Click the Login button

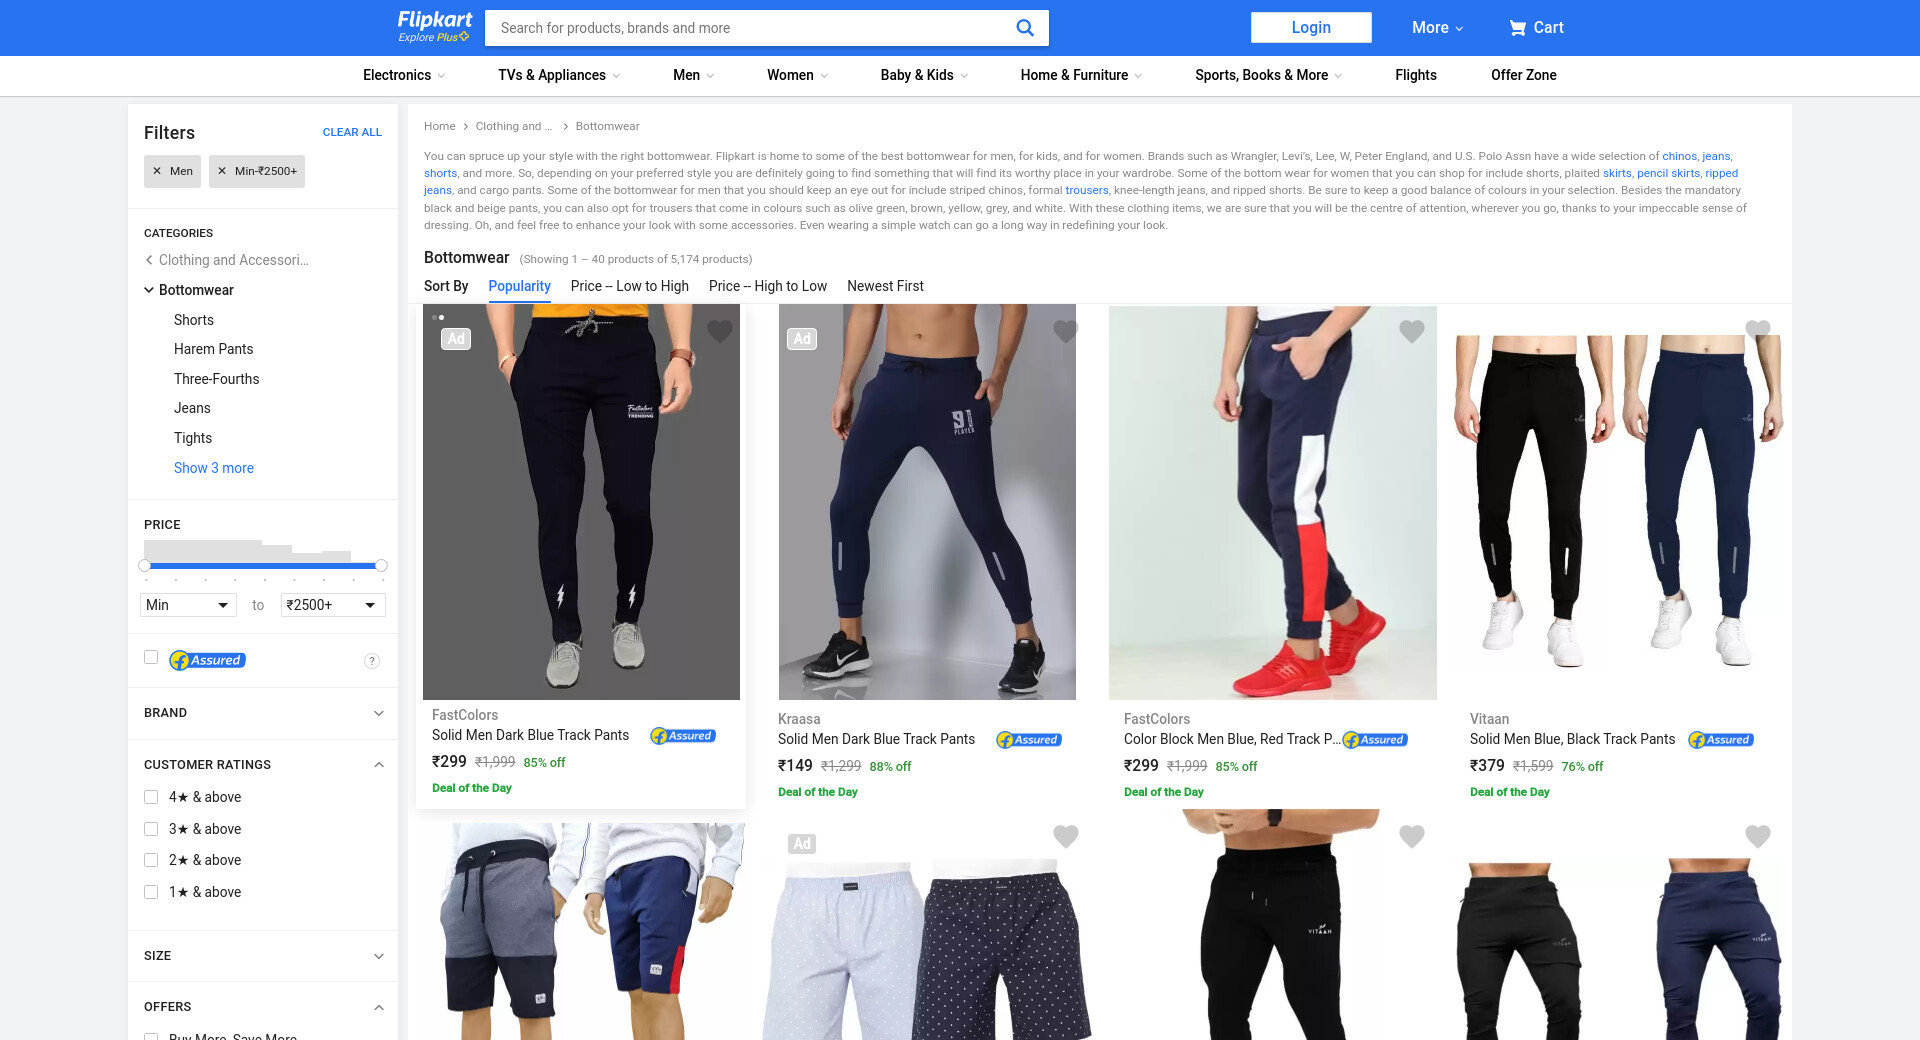pyautogui.click(x=1311, y=28)
